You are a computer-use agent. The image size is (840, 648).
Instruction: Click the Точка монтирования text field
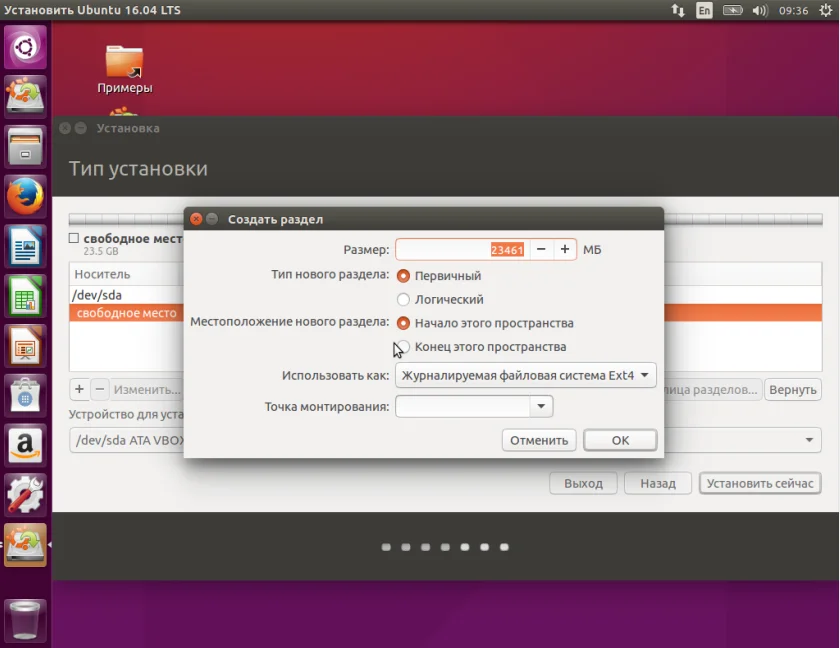463,406
